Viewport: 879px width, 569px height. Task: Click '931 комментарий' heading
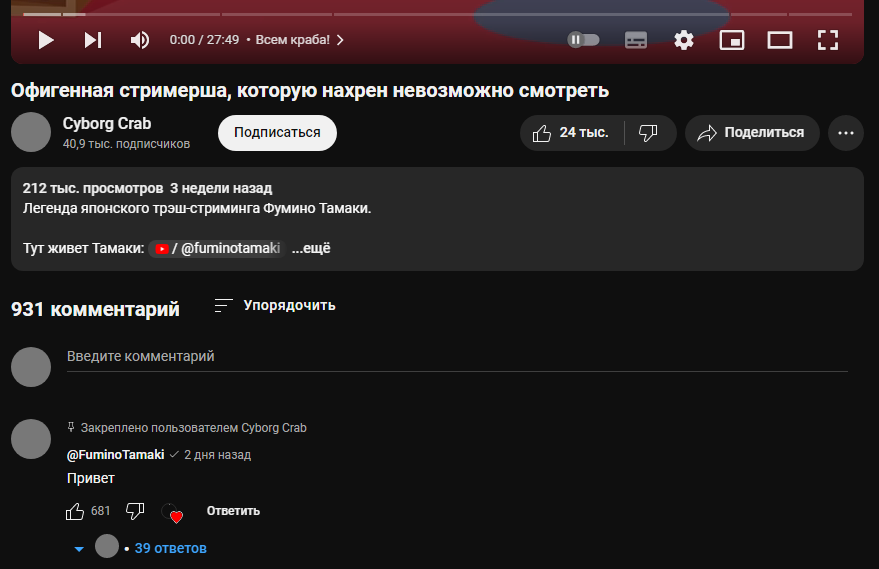pyautogui.click(x=95, y=309)
